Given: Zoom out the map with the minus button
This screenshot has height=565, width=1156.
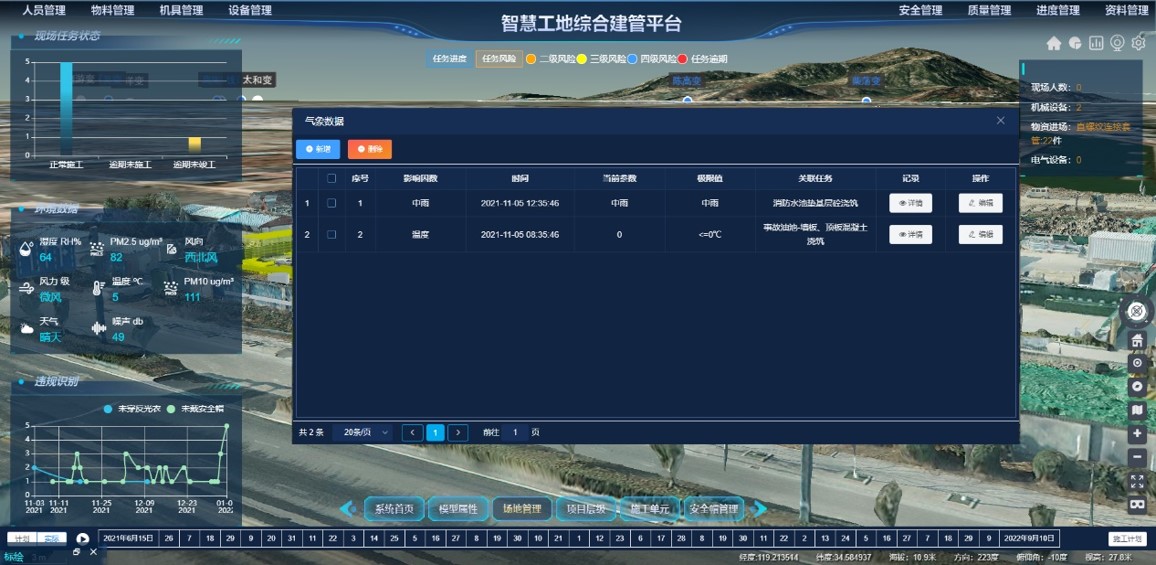Looking at the screenshot, I should (1137, 457).
